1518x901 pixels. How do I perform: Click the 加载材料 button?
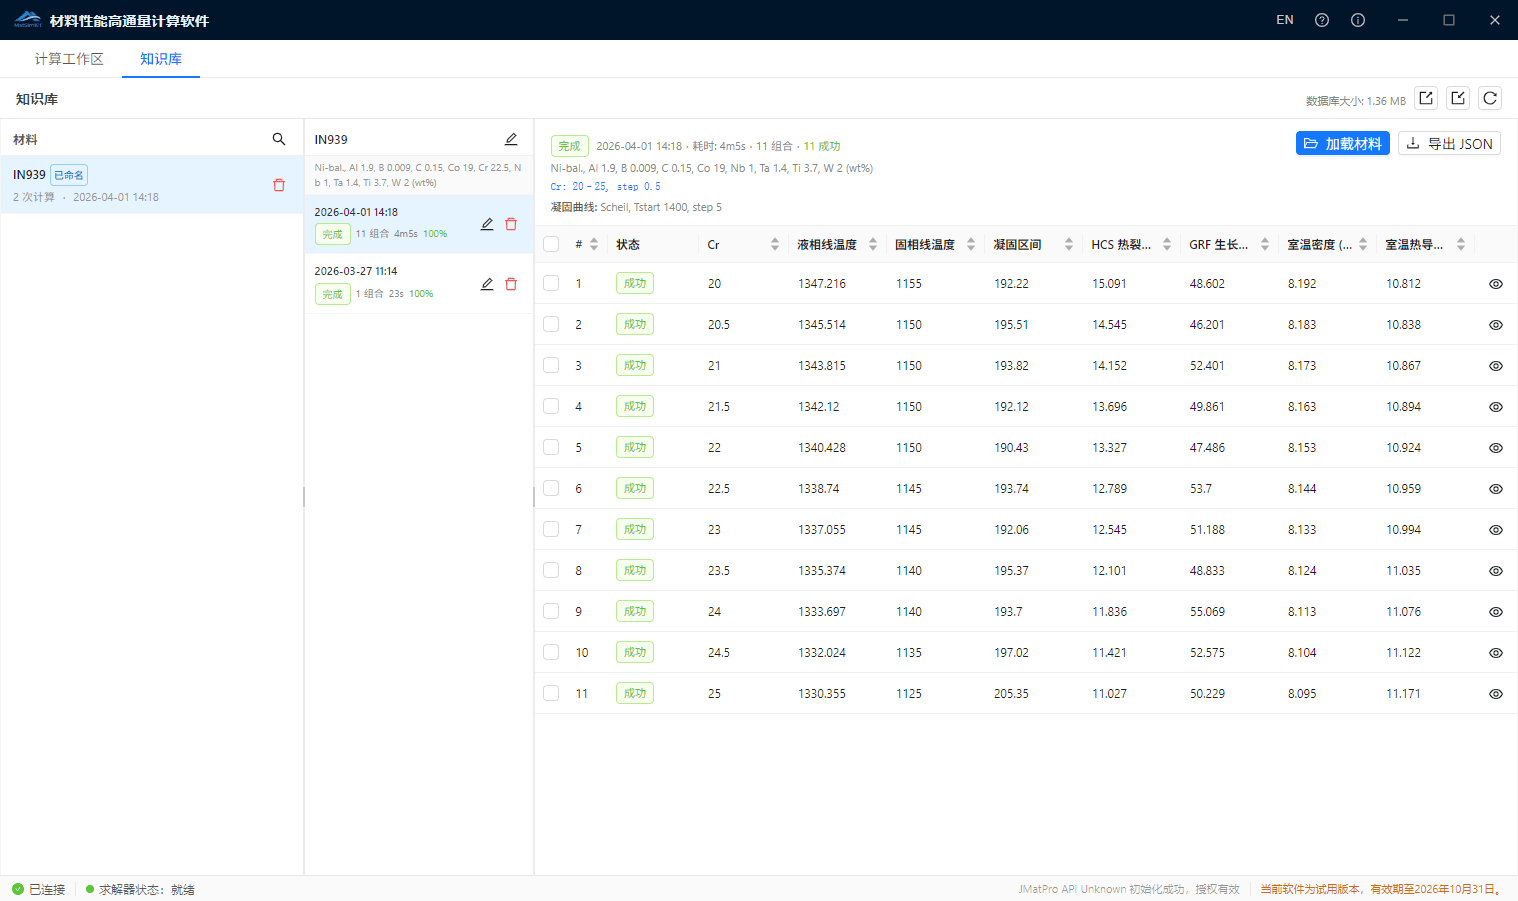pos(1342,143)
